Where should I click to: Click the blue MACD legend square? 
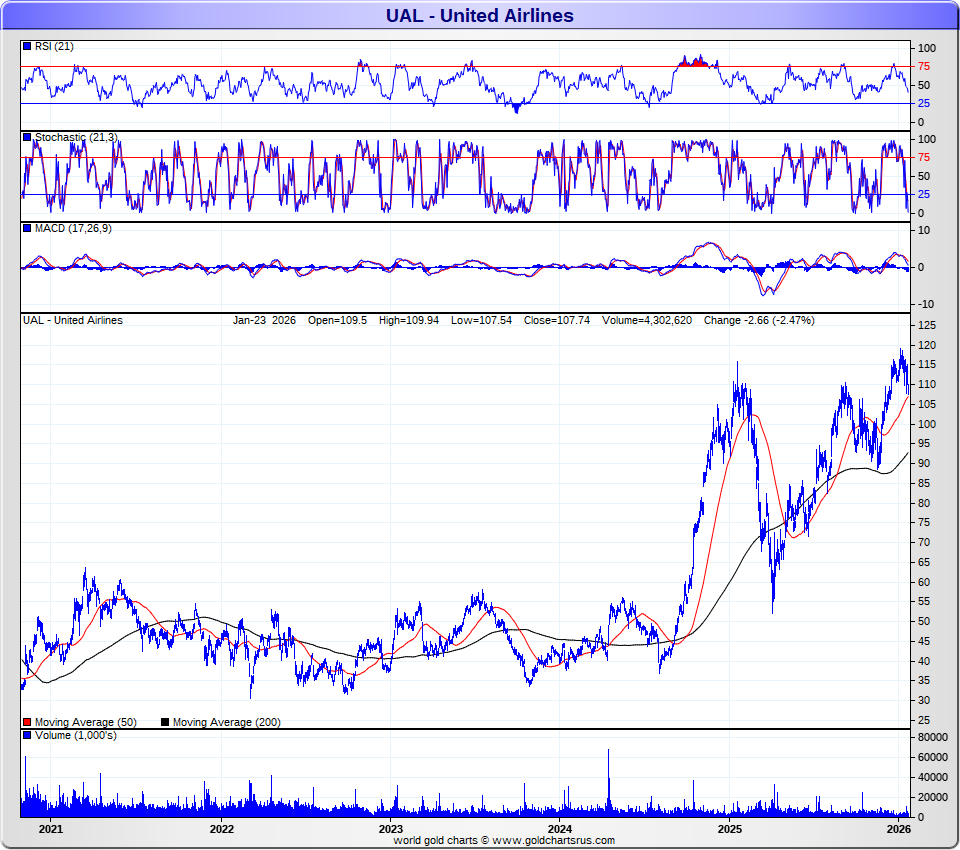(x=27, y=228)
